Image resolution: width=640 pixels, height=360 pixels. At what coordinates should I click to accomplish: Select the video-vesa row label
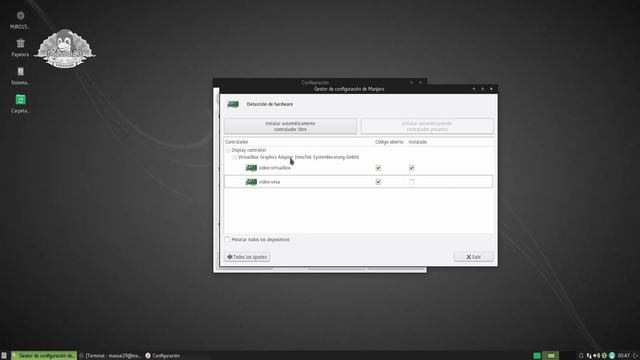tap(269, 182)
